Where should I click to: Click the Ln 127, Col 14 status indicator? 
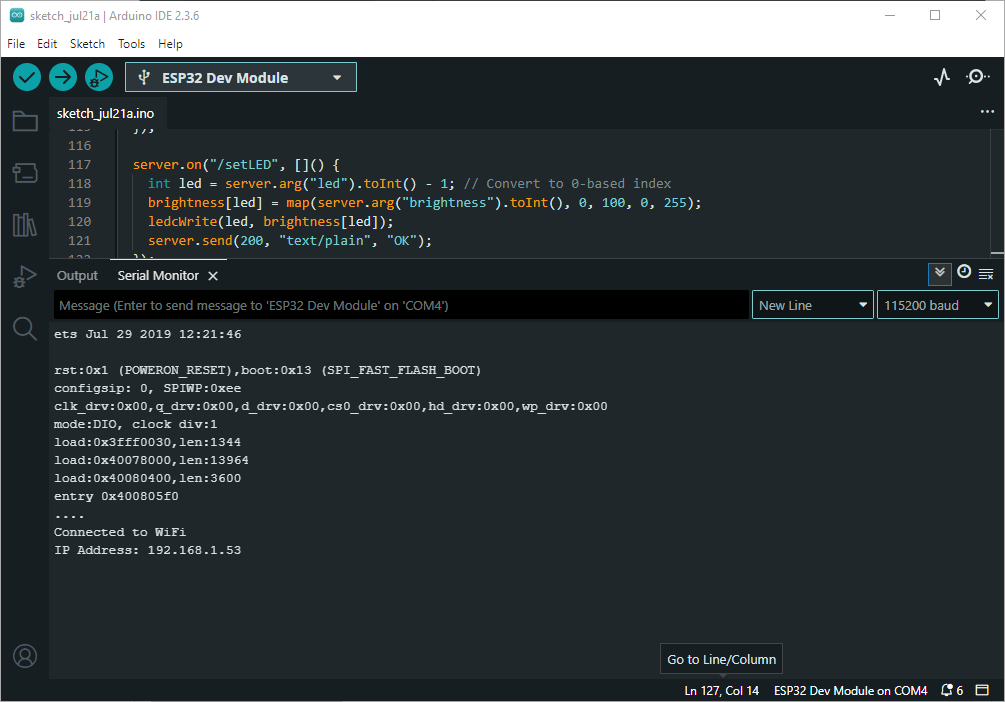pyautogui.click(x=721, y=690)
